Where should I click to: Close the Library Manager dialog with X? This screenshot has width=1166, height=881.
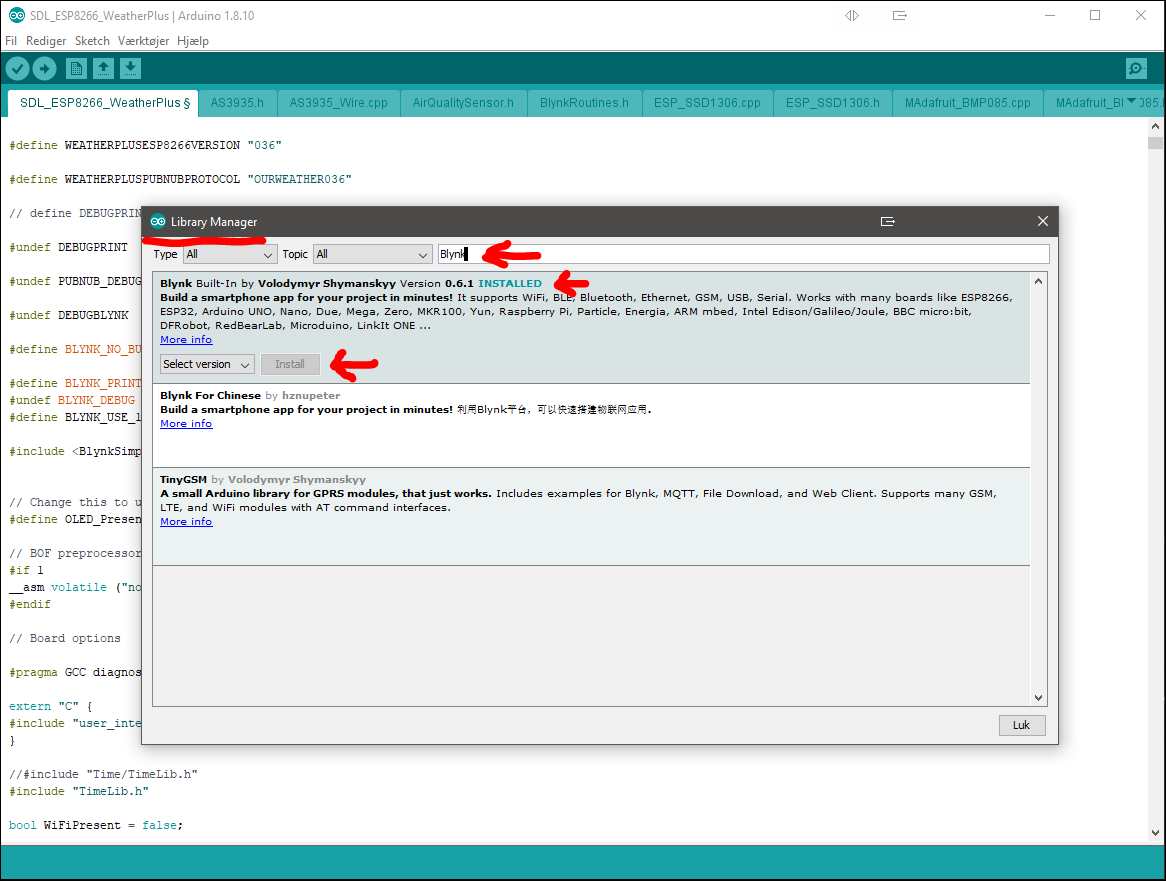(1043, 222)
